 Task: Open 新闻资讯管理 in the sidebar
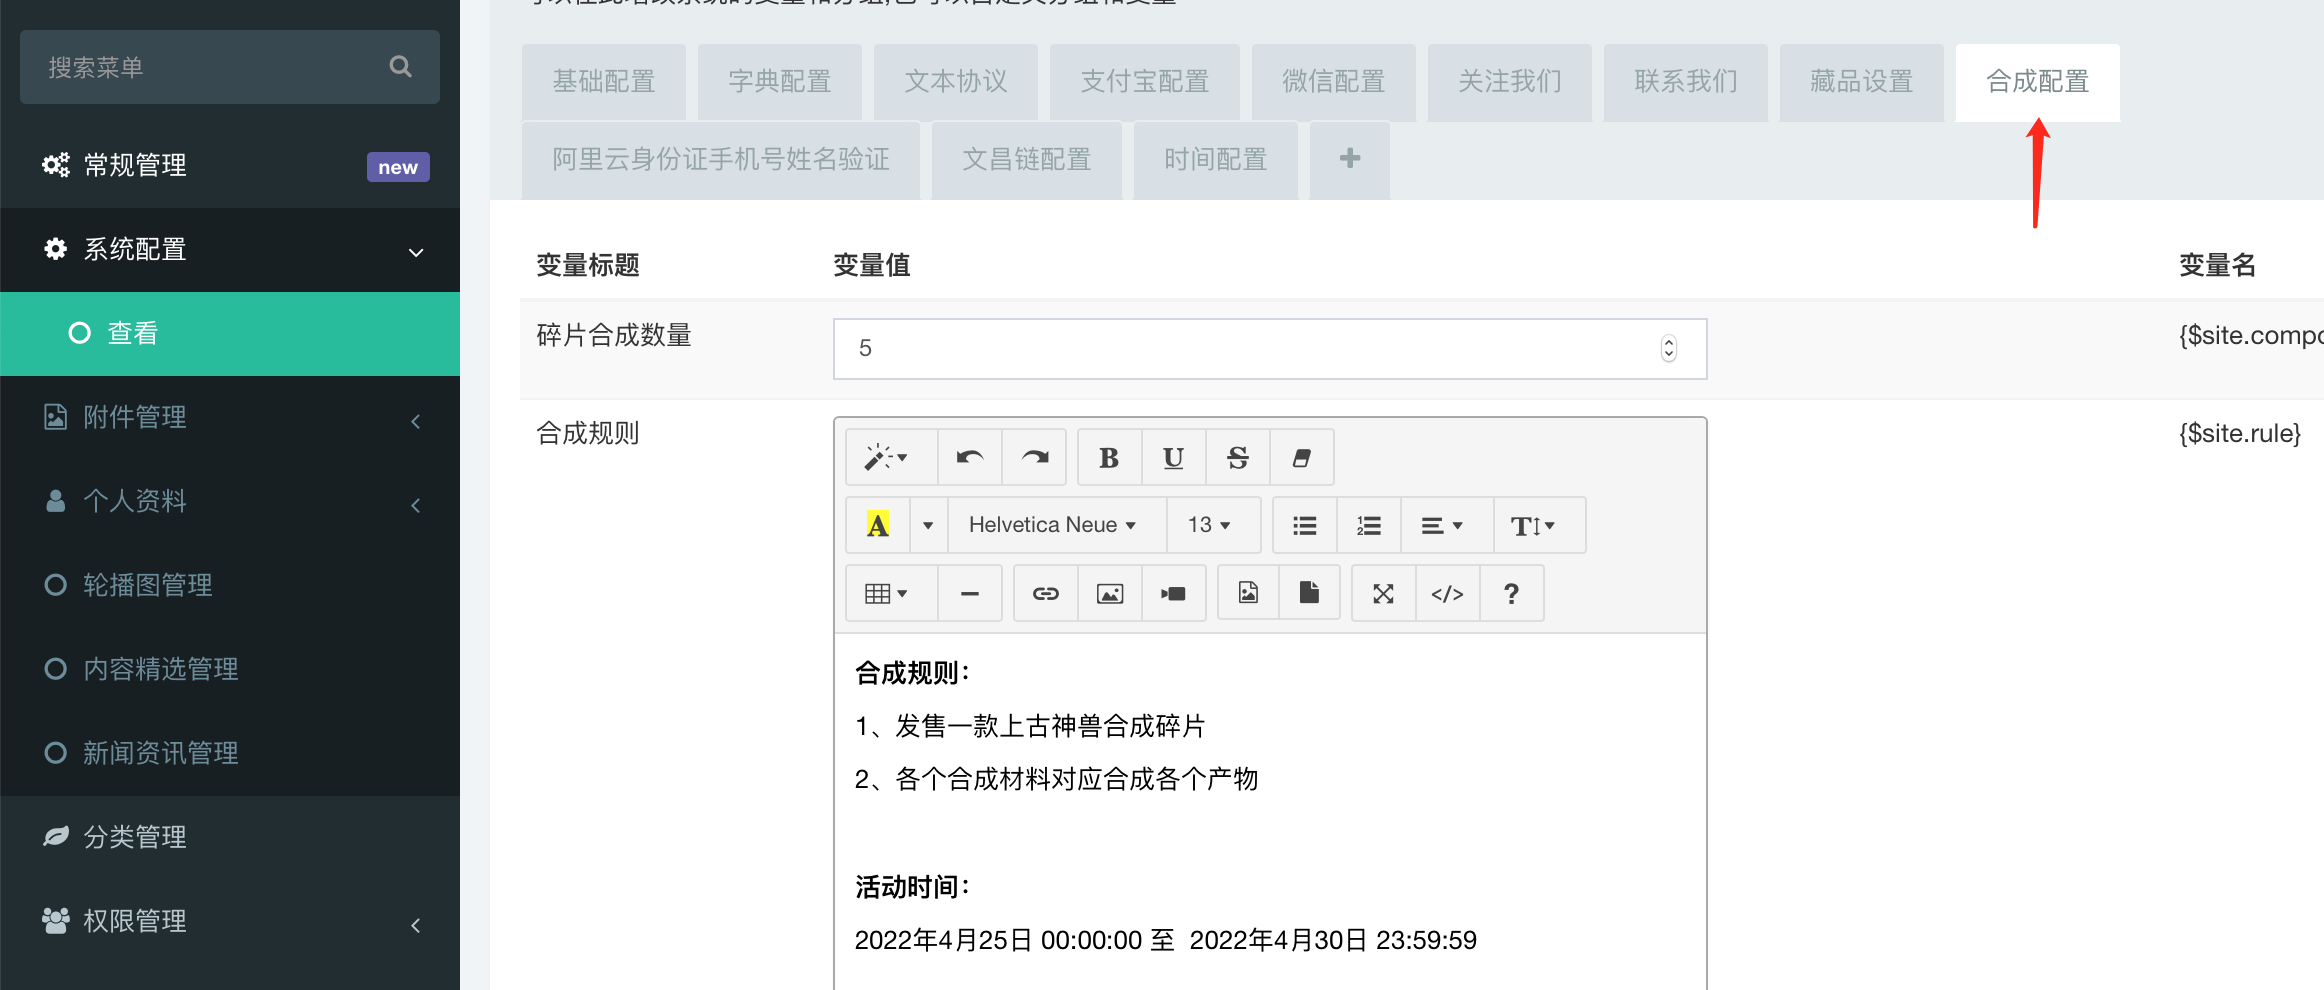230,754
